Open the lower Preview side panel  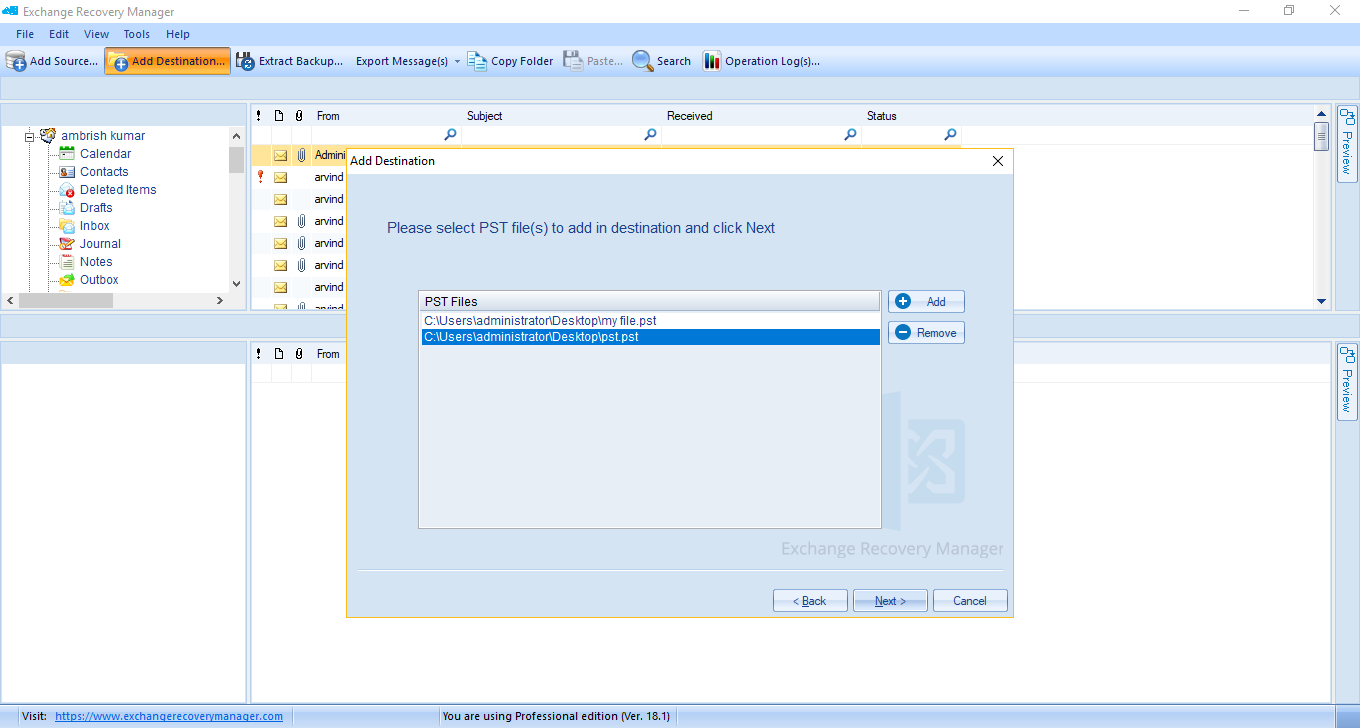pos(1346,382)
